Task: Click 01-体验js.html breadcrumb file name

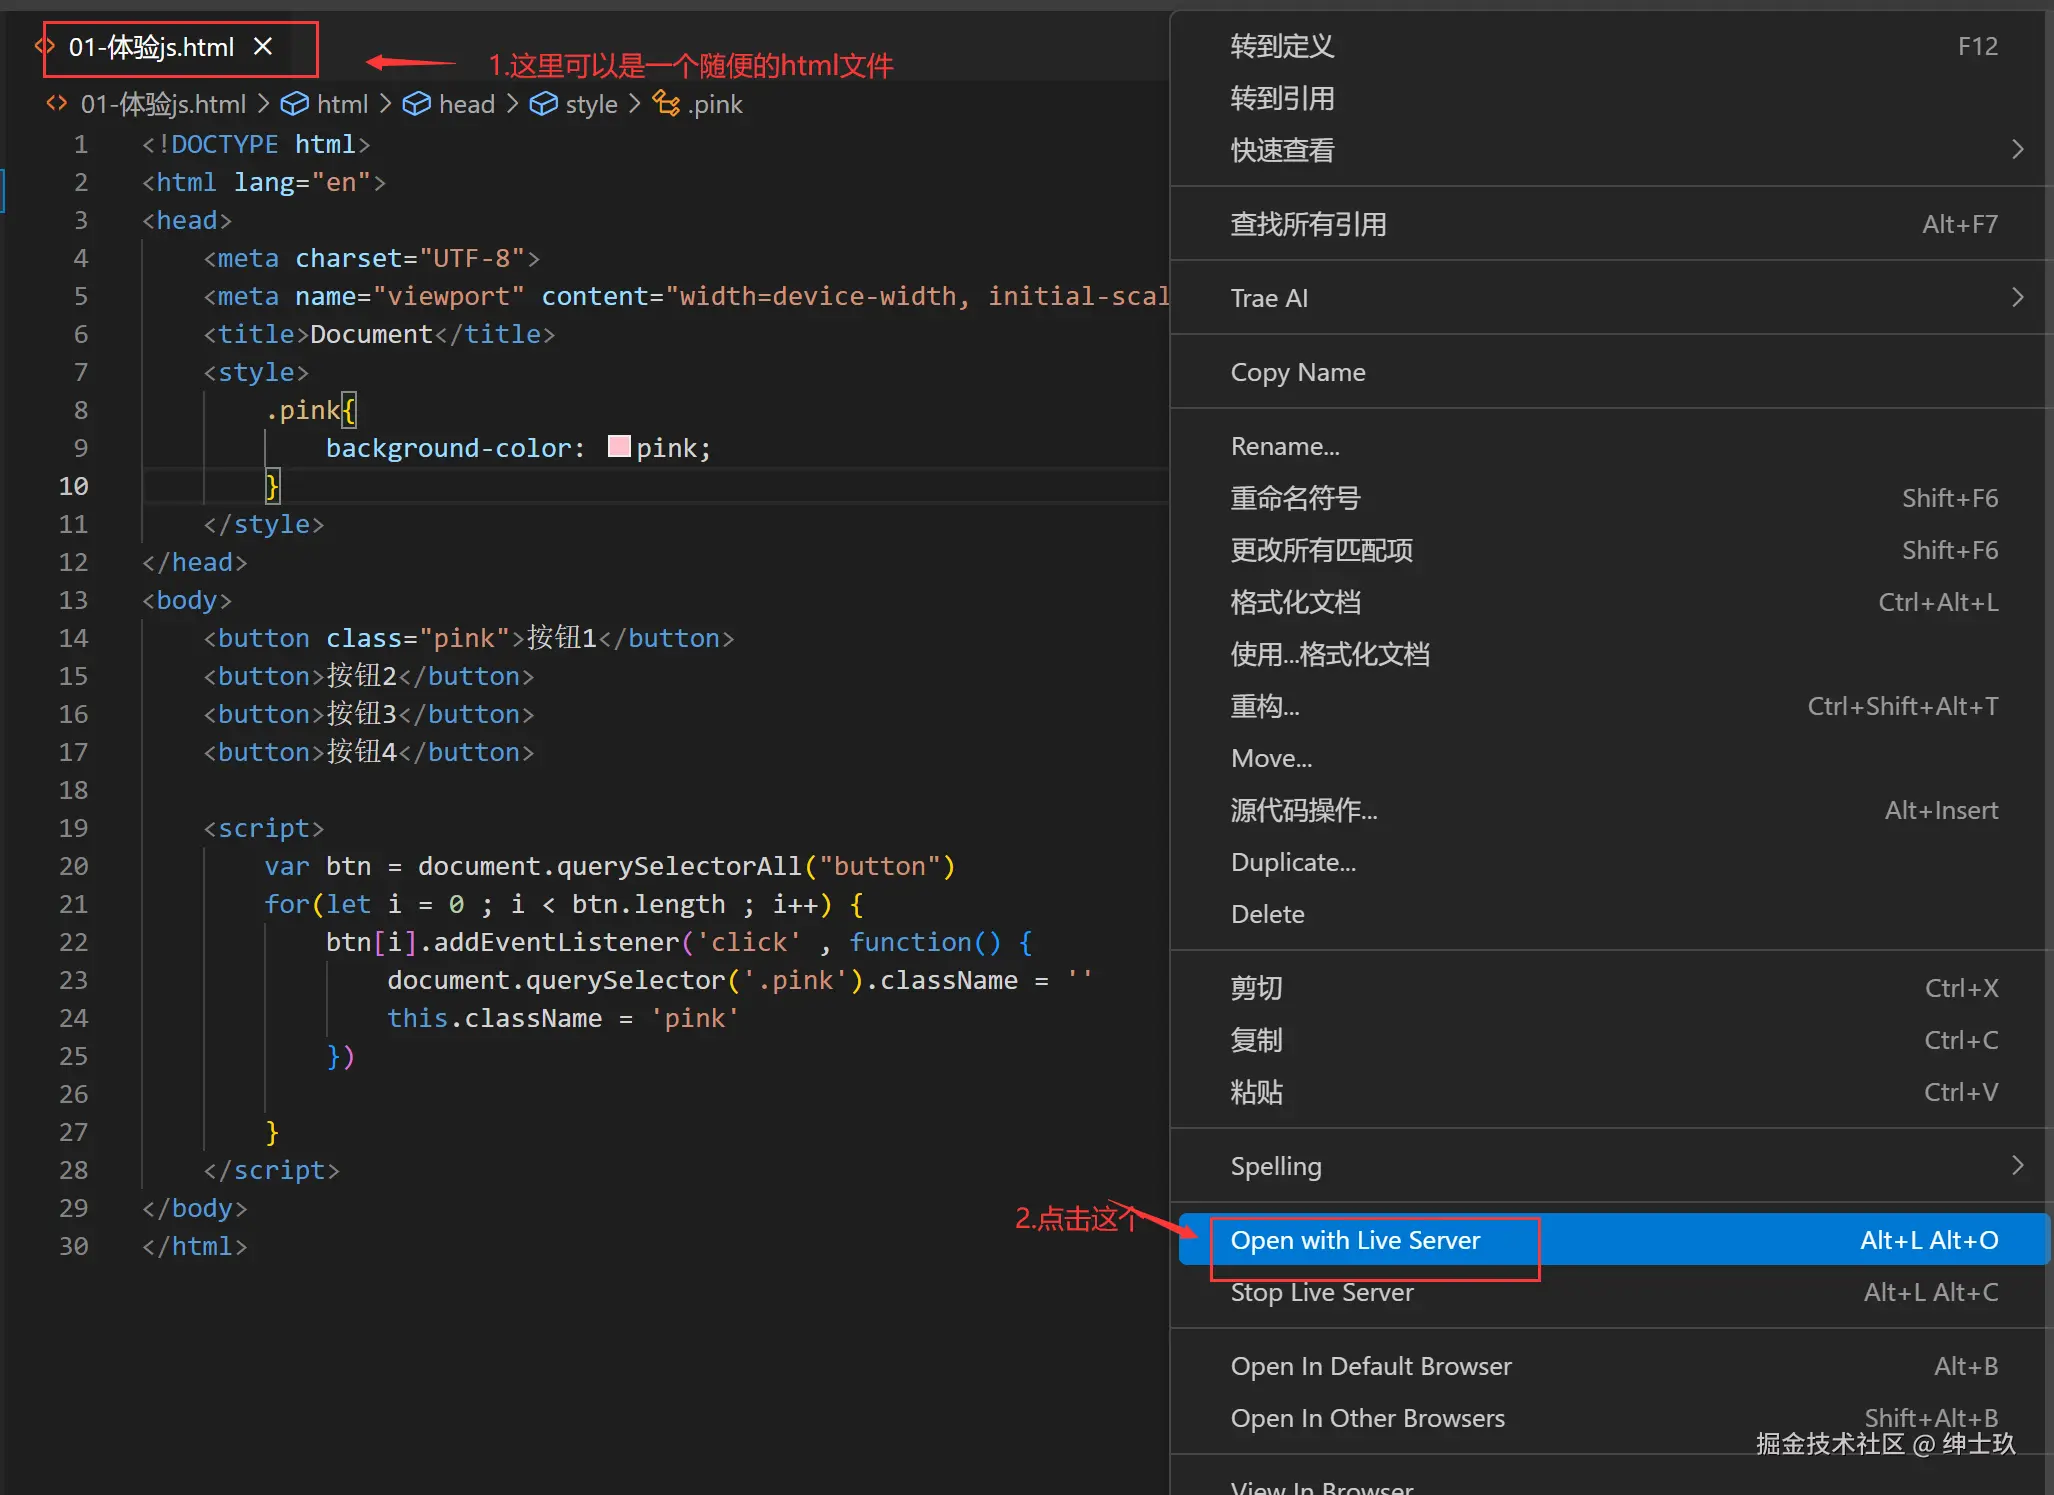Action: pyautogui.click(x=163, y=104)
